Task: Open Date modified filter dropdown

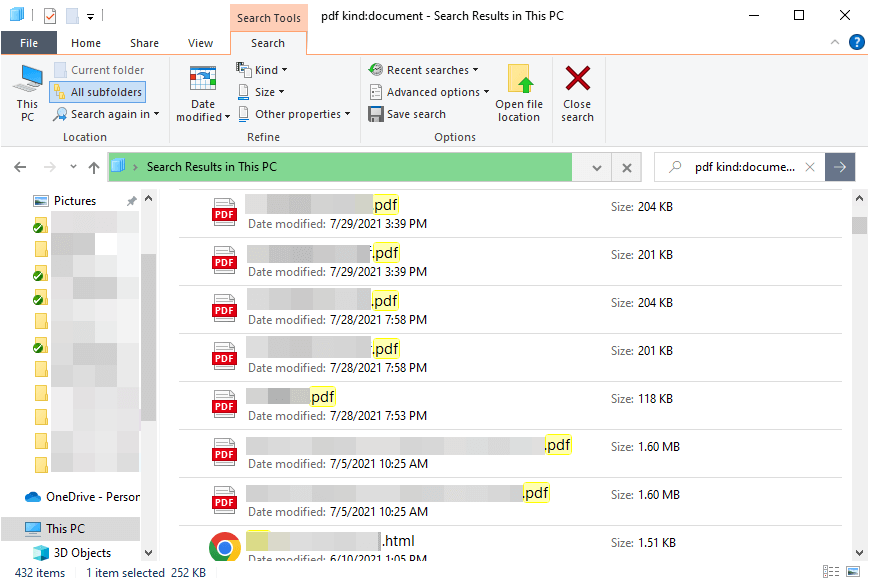Action: pyautogui.click(x=203, y=94)
